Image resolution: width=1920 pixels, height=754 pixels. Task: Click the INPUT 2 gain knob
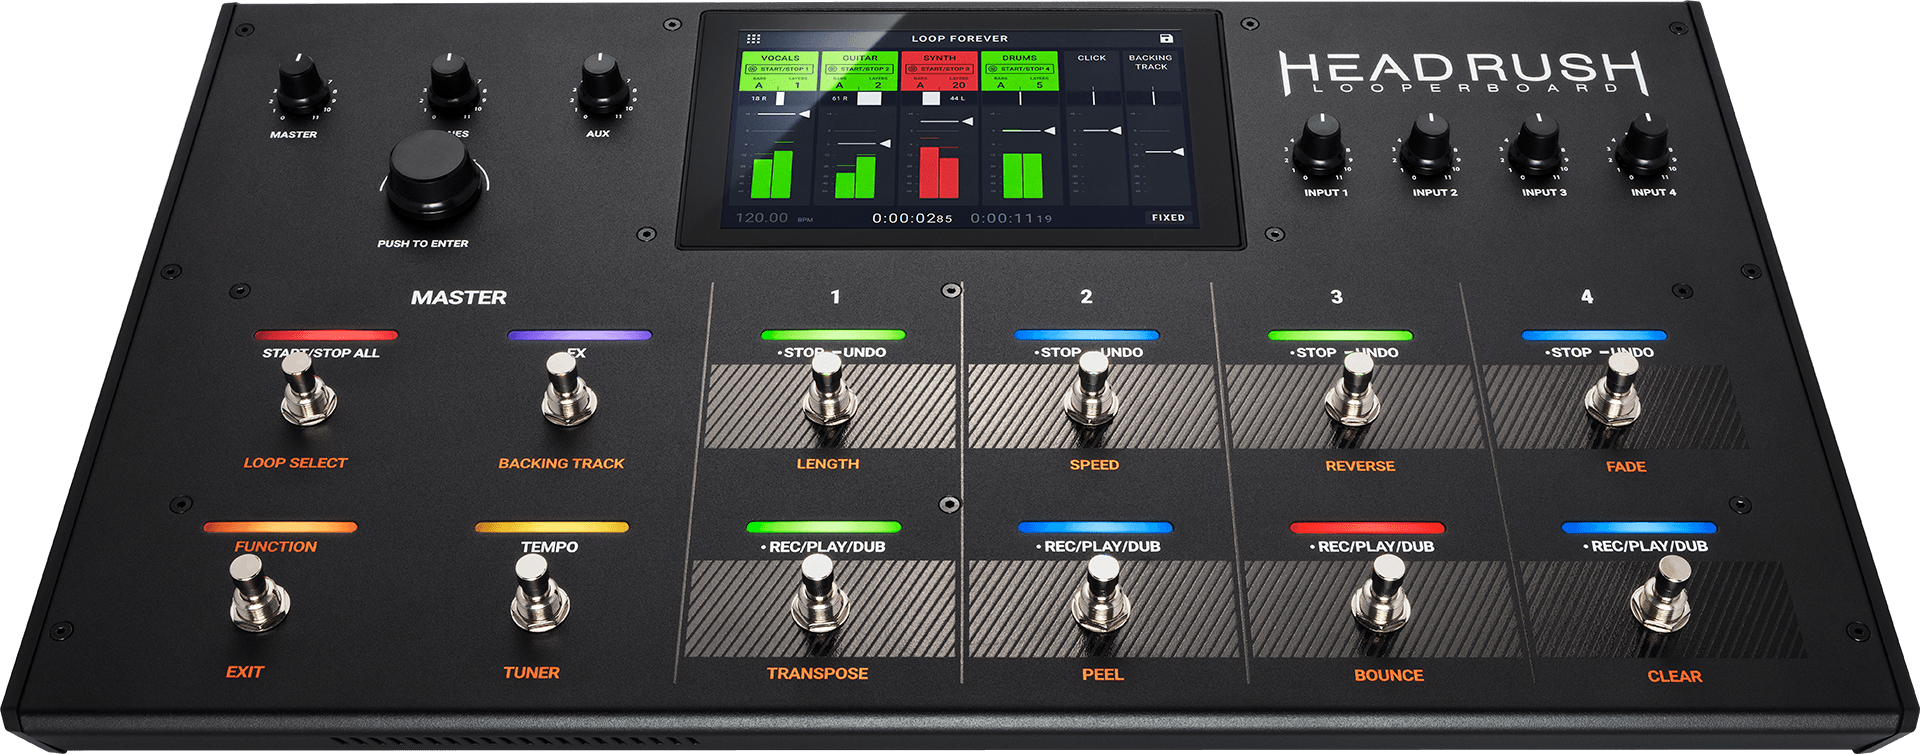1429,146
